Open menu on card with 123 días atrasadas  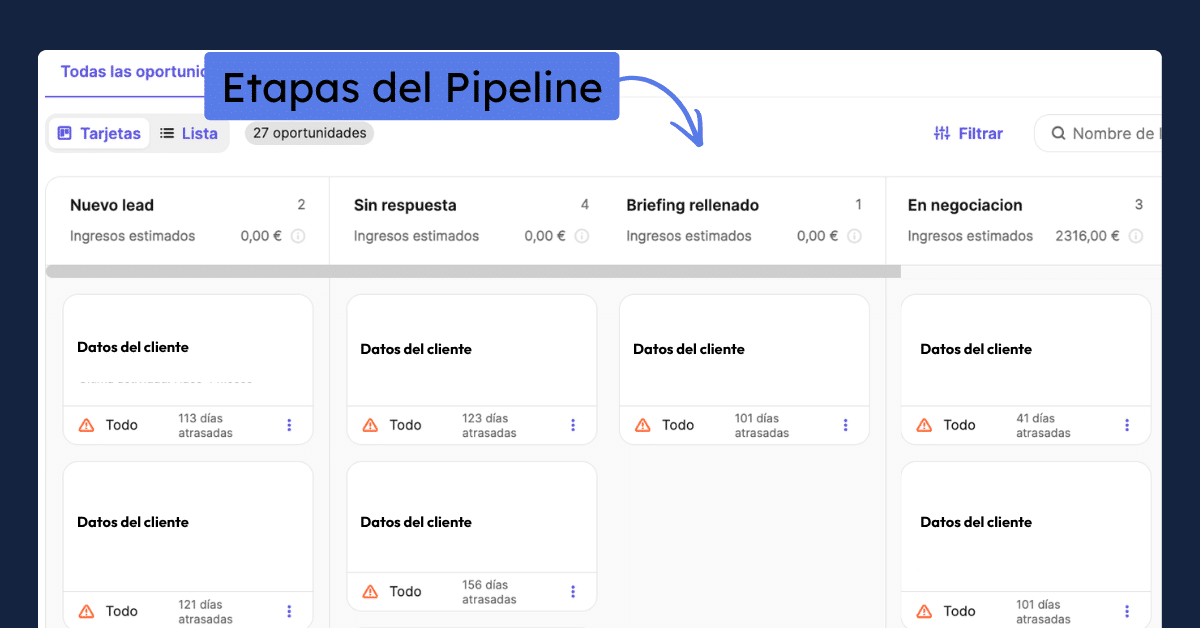(x=573, y=425)
